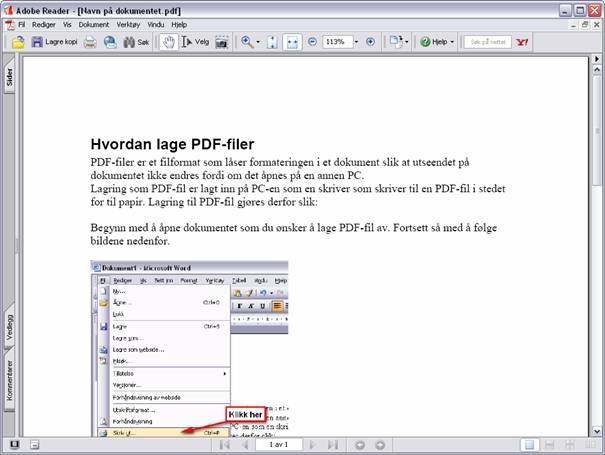Image resolution: width=605 pixels, height=455 pixels.
Task: Click the Snapshot camera tool
Action: pos(221,42)
